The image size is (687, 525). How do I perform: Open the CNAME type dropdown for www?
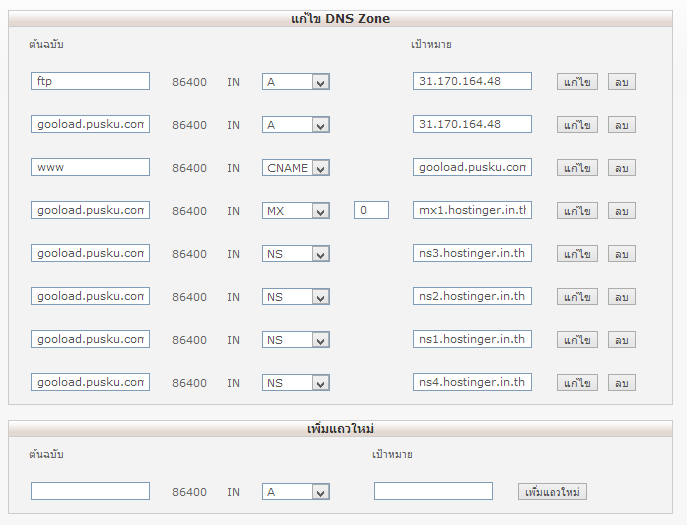click(296, 167)
